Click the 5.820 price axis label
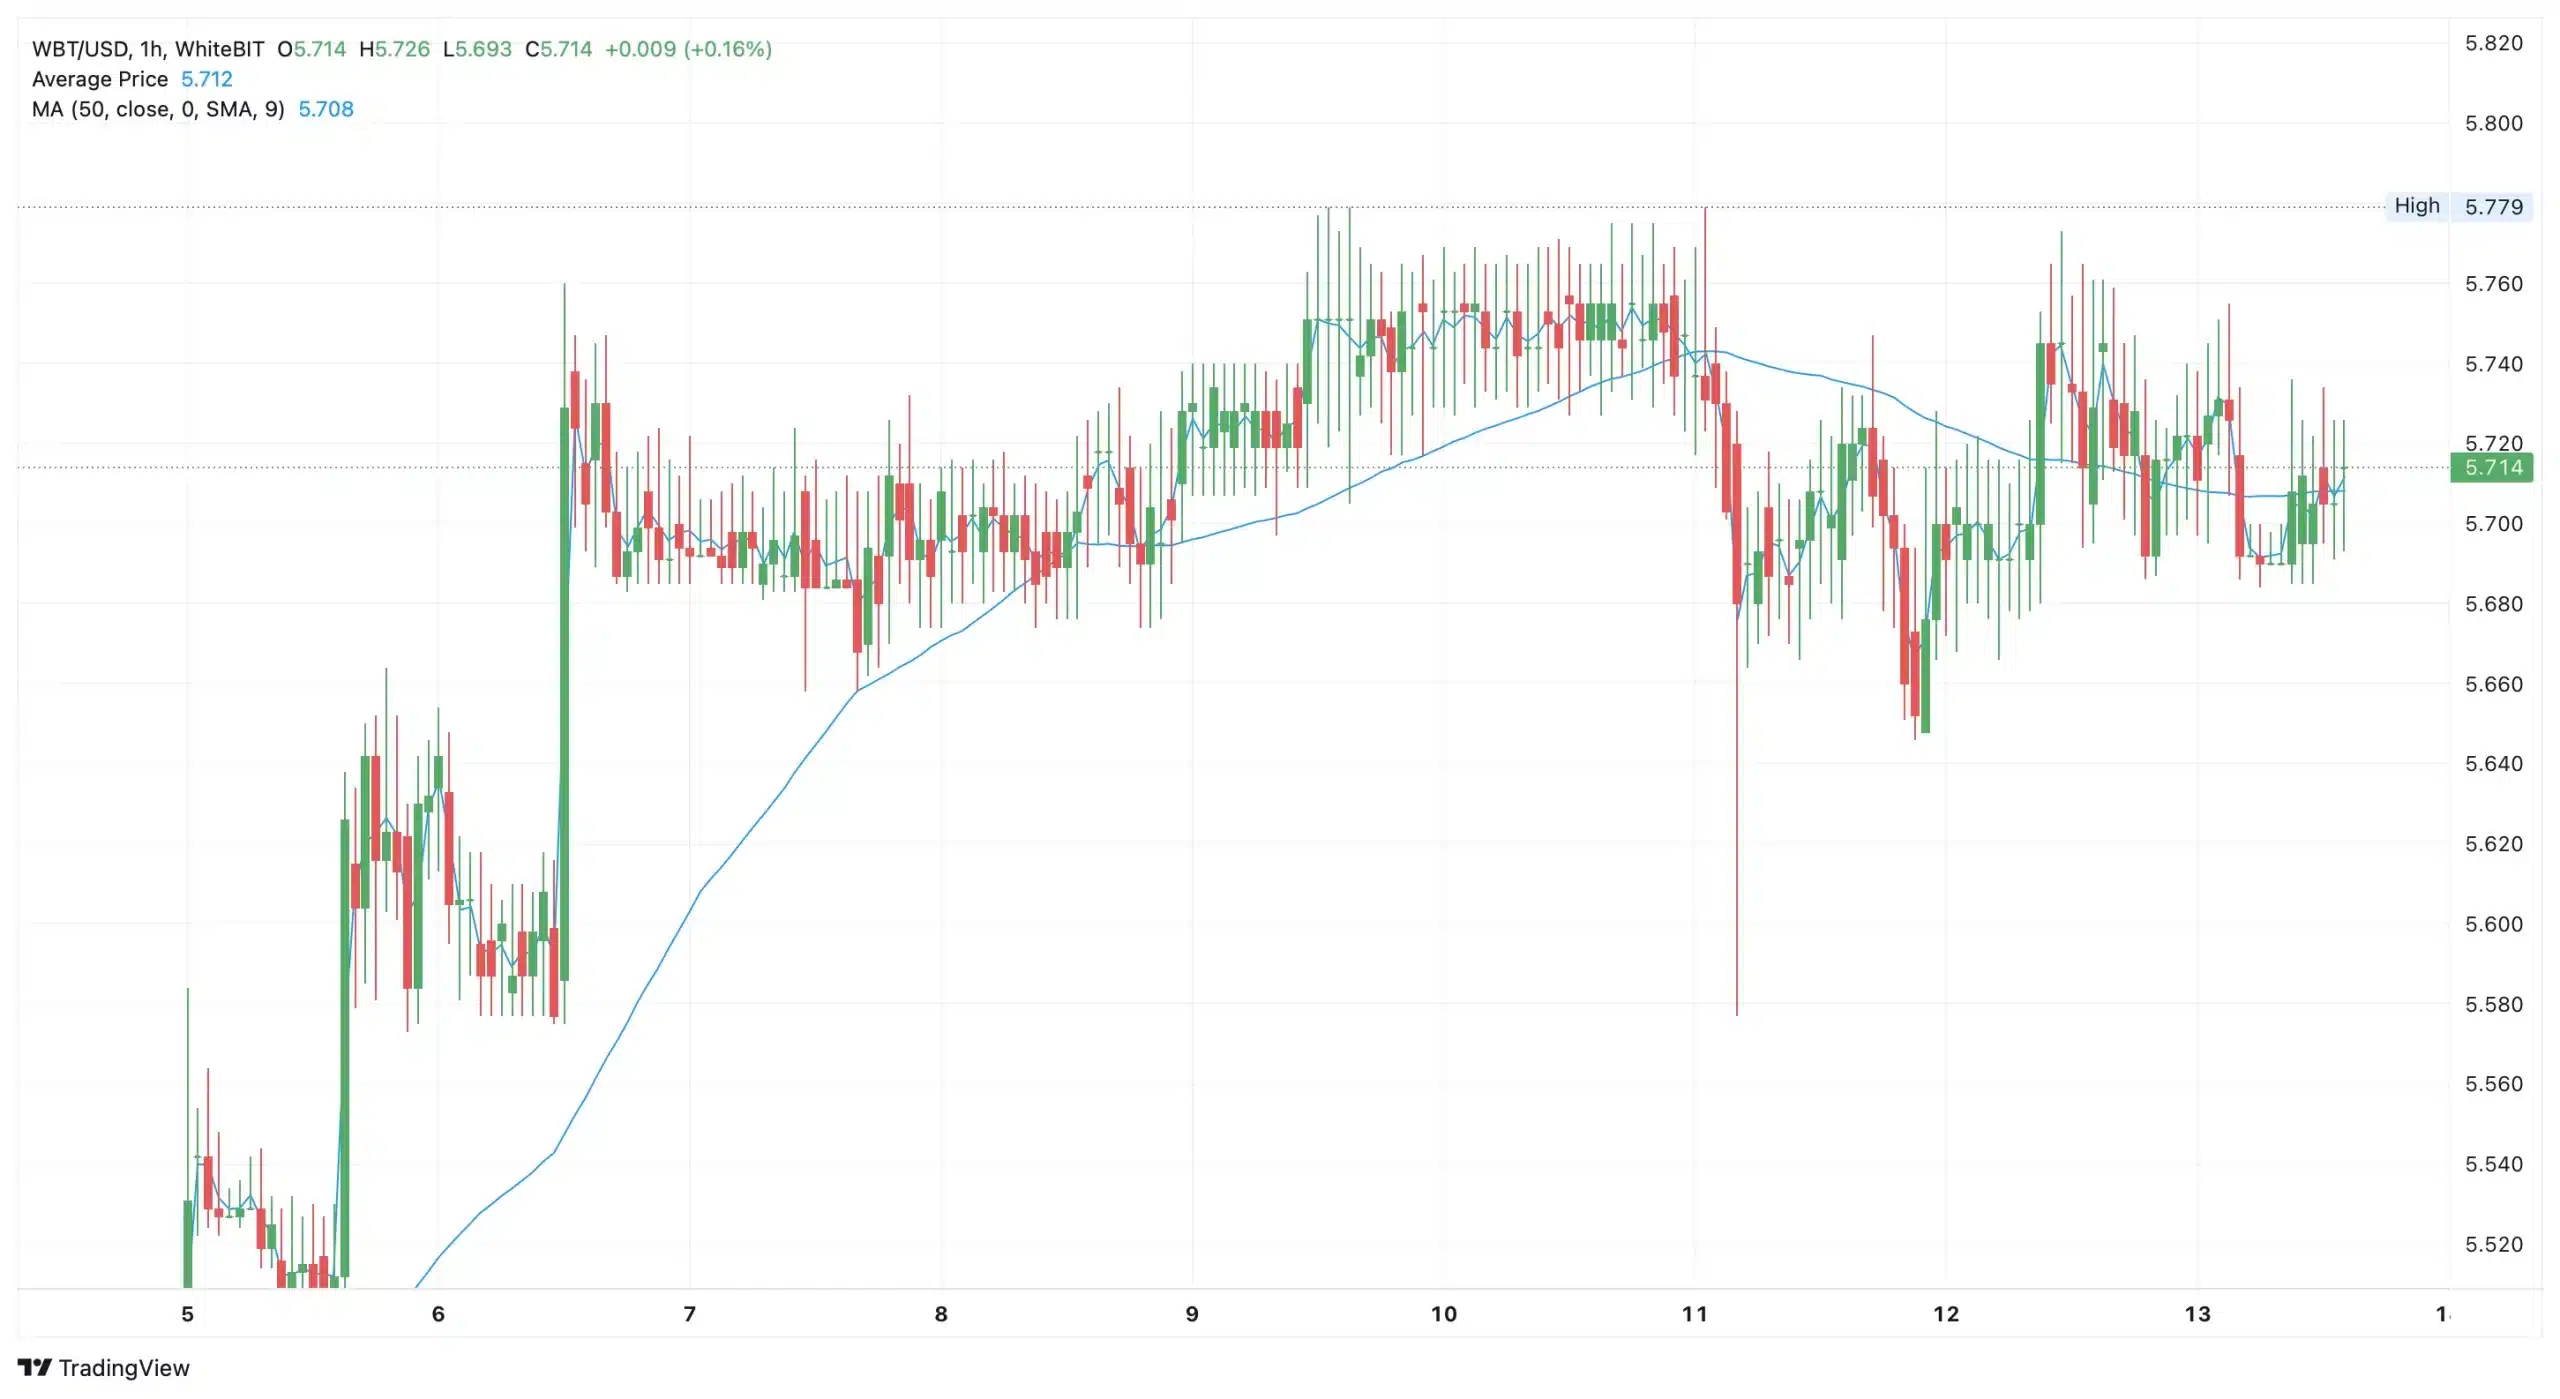This screenshot has height=1399, width=2560. (x=2494, y=43)
